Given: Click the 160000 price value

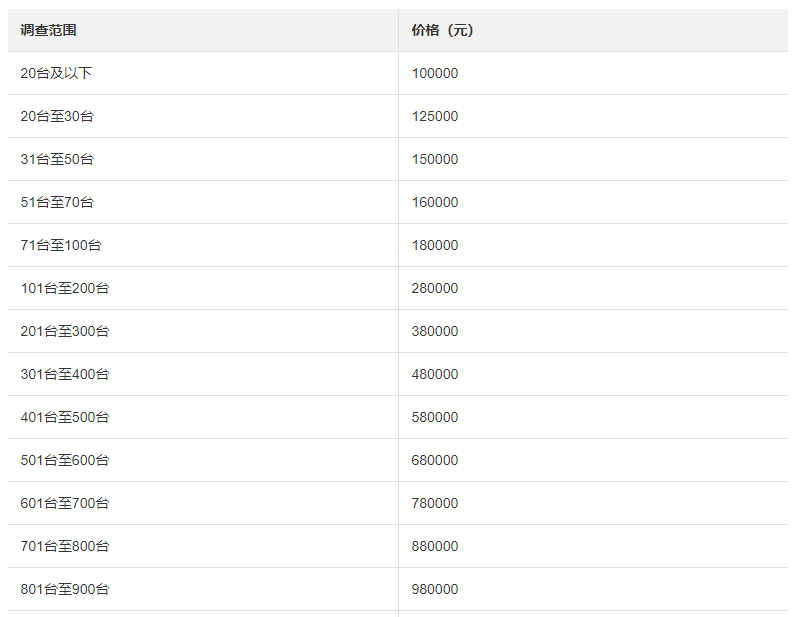Looking at the screenshot, I should 435,202.
